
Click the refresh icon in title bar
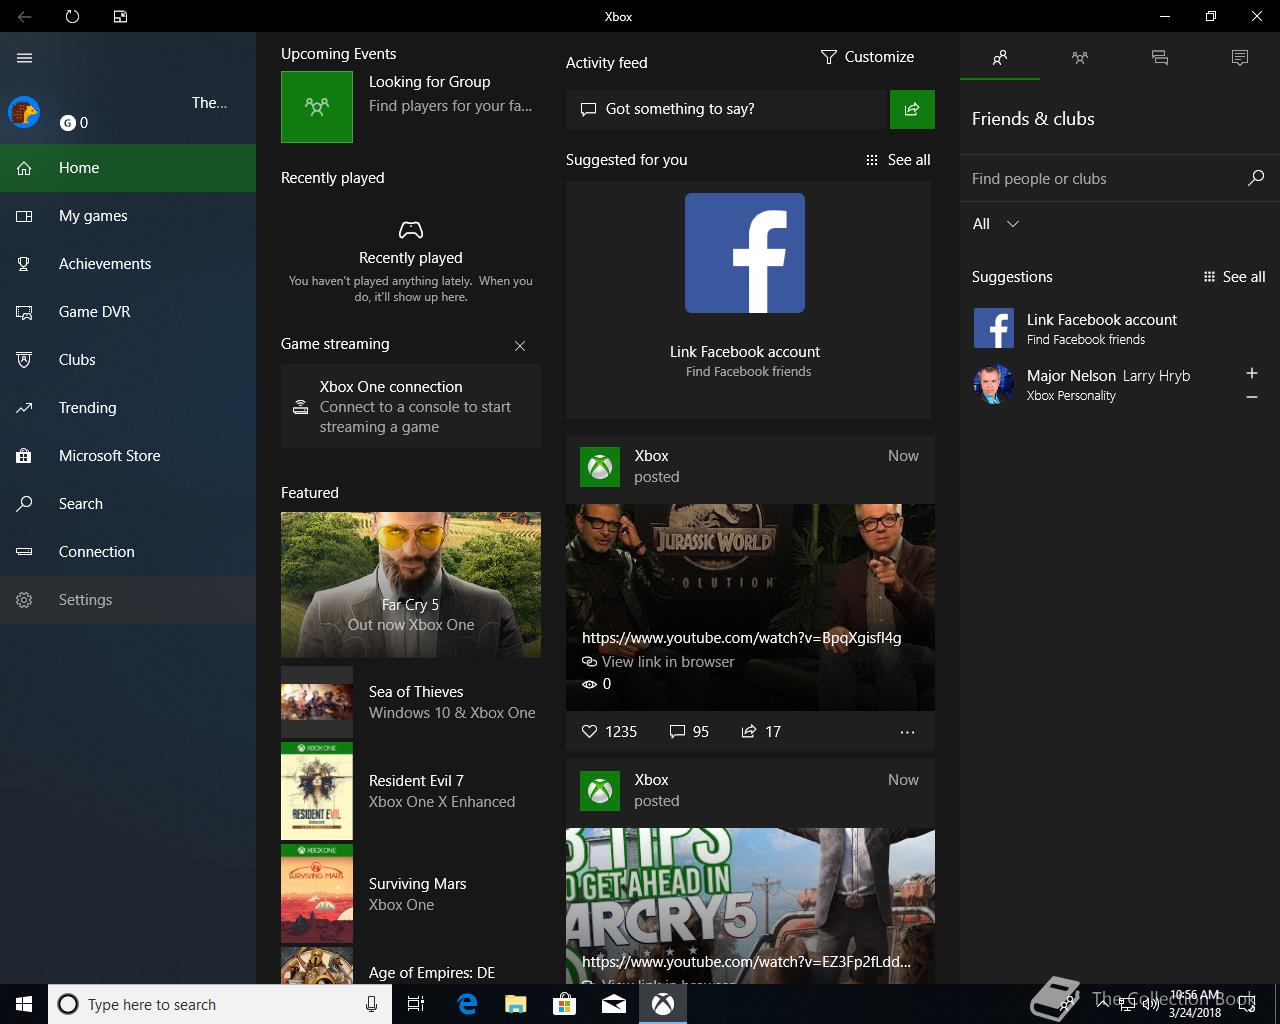pos(72,17)
